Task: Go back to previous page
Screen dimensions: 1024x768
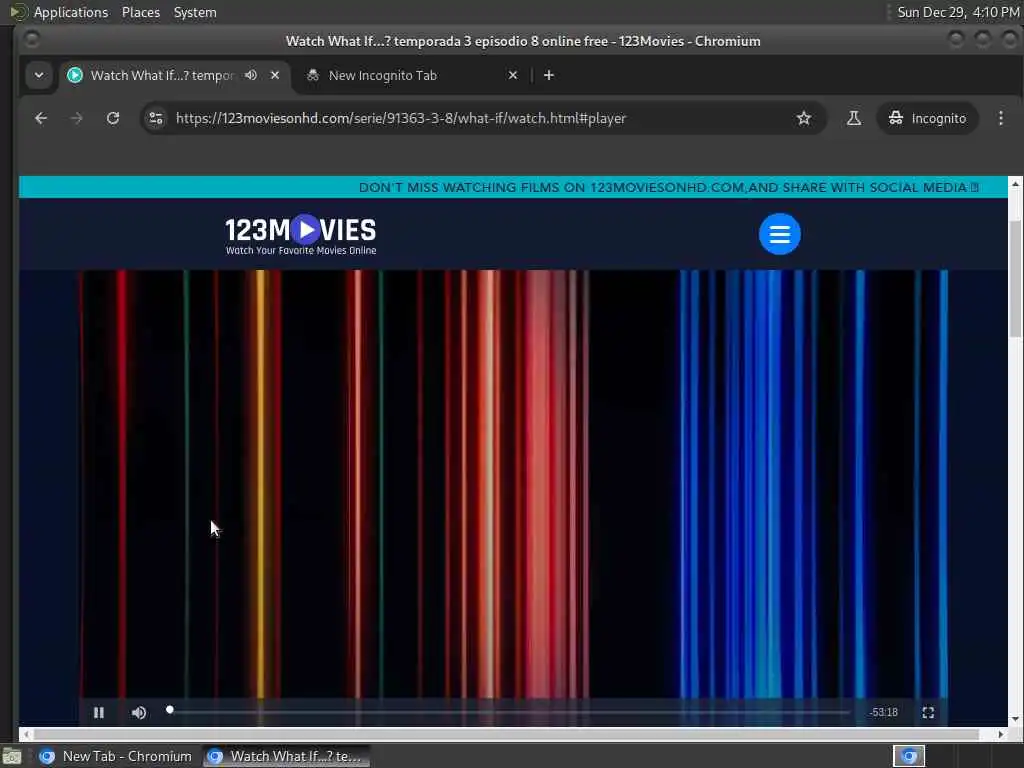Action: click(x=41, y=118)
